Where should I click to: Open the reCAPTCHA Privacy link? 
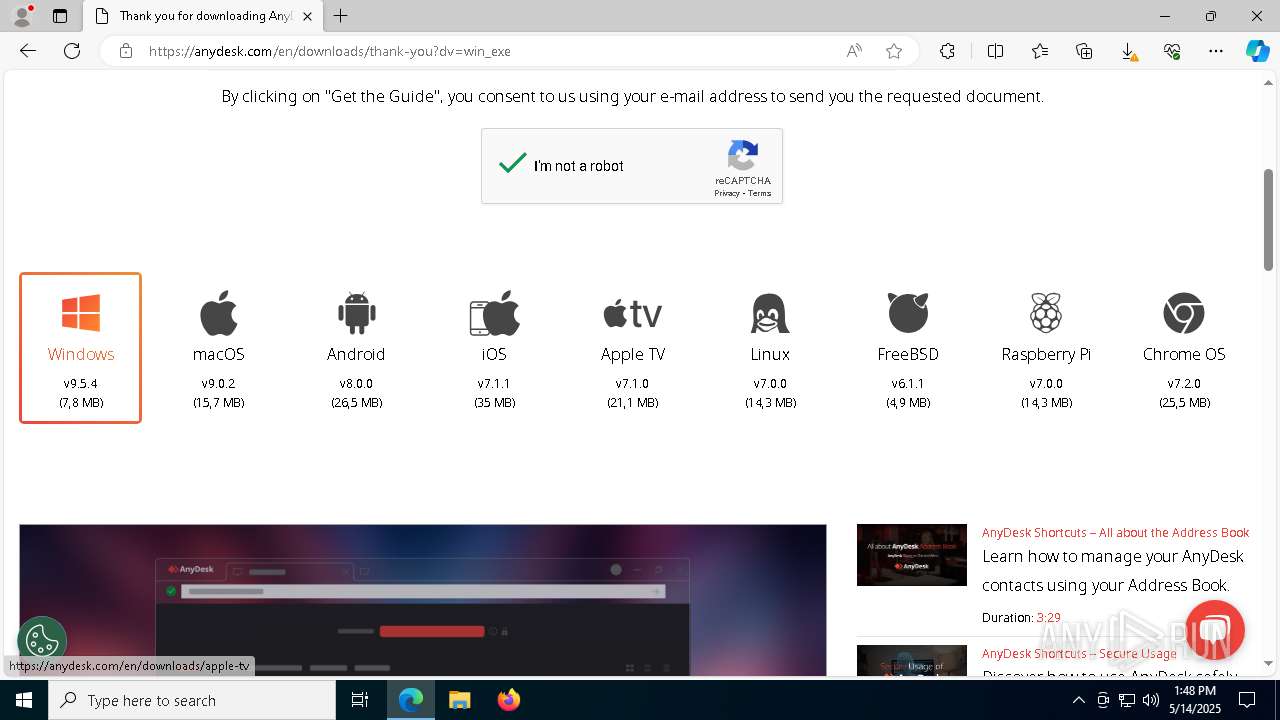(727, 193)
